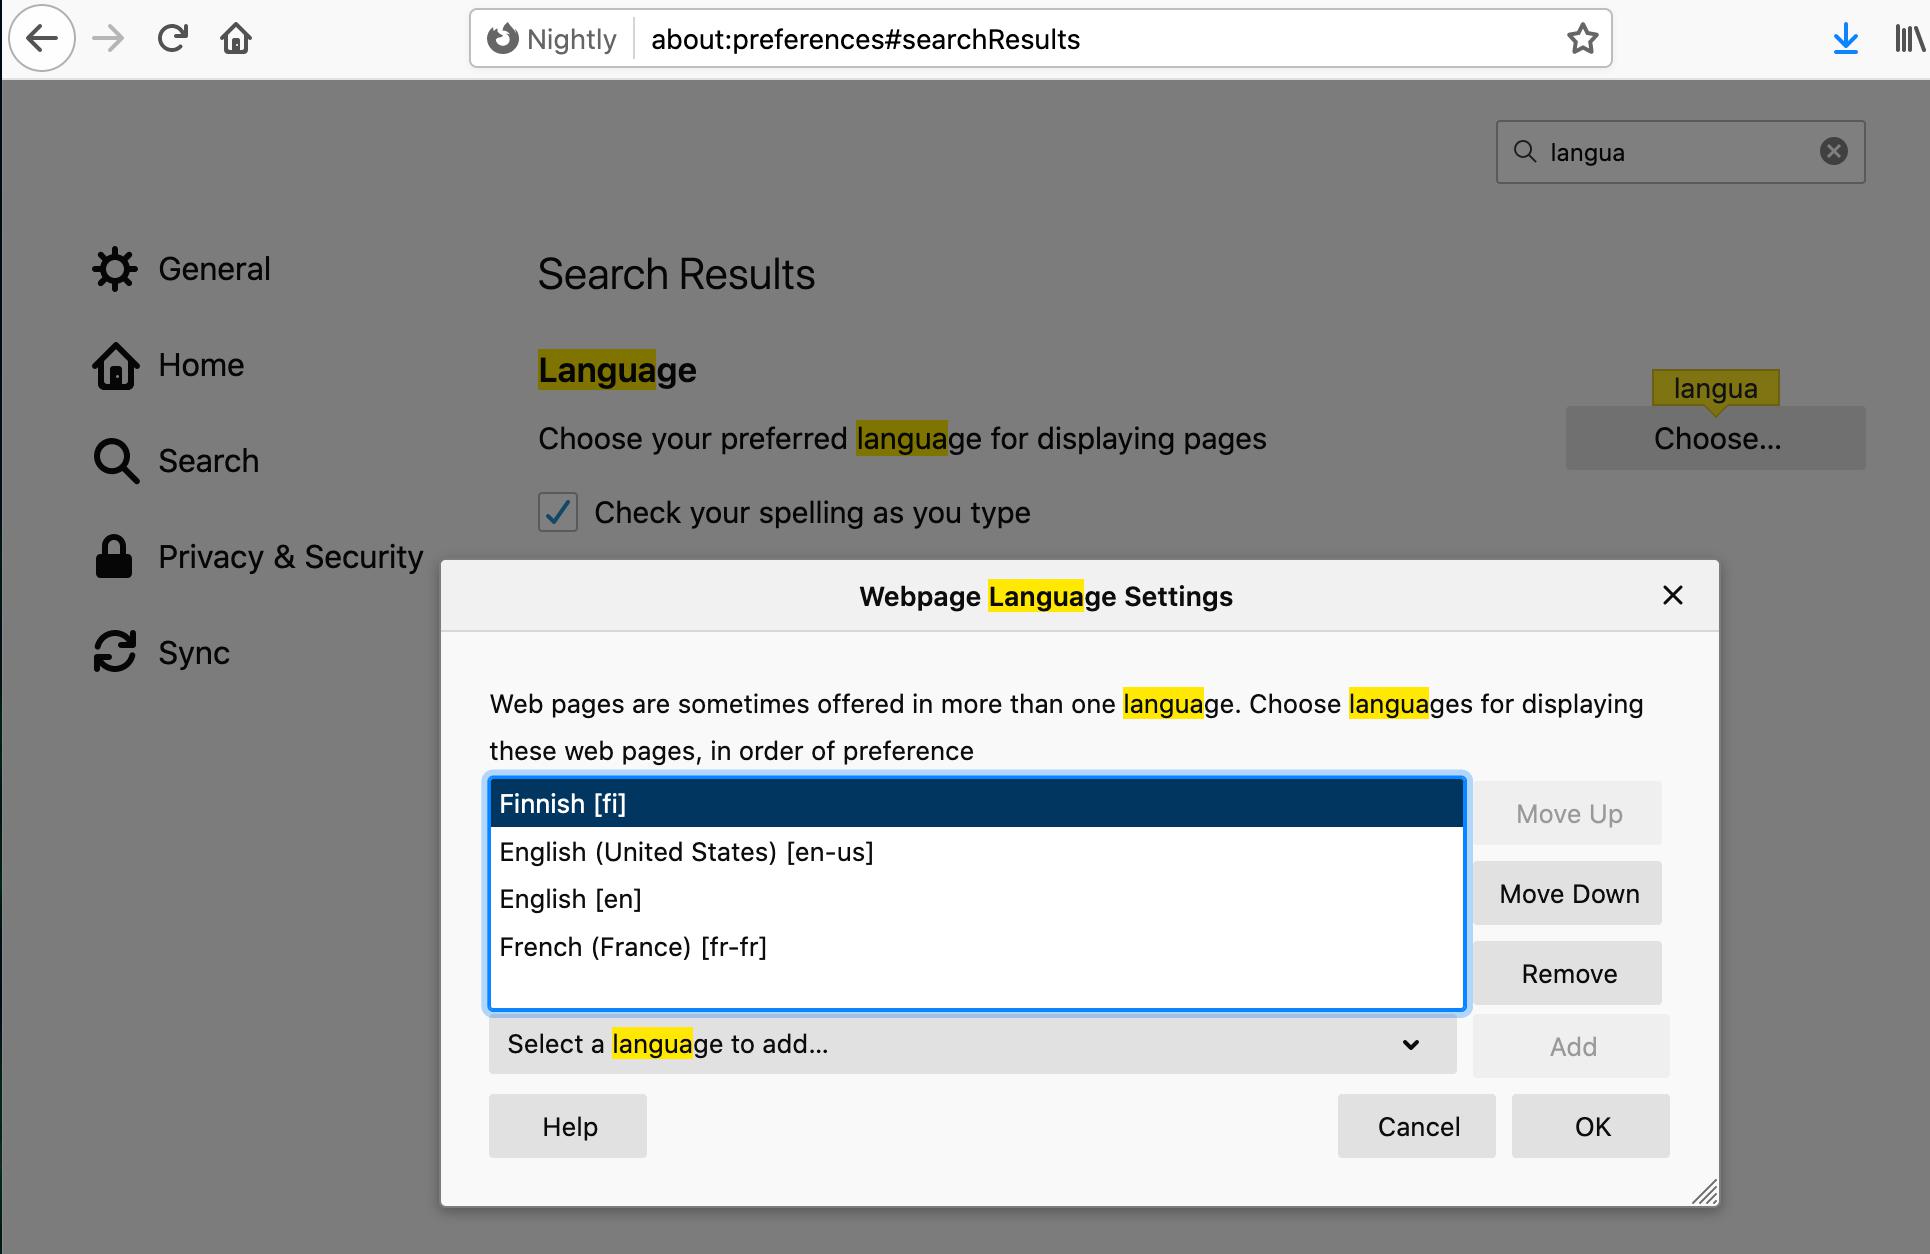Clear the search field using the X icon
1930x1254 pixels.
[x=1833, y=151]
